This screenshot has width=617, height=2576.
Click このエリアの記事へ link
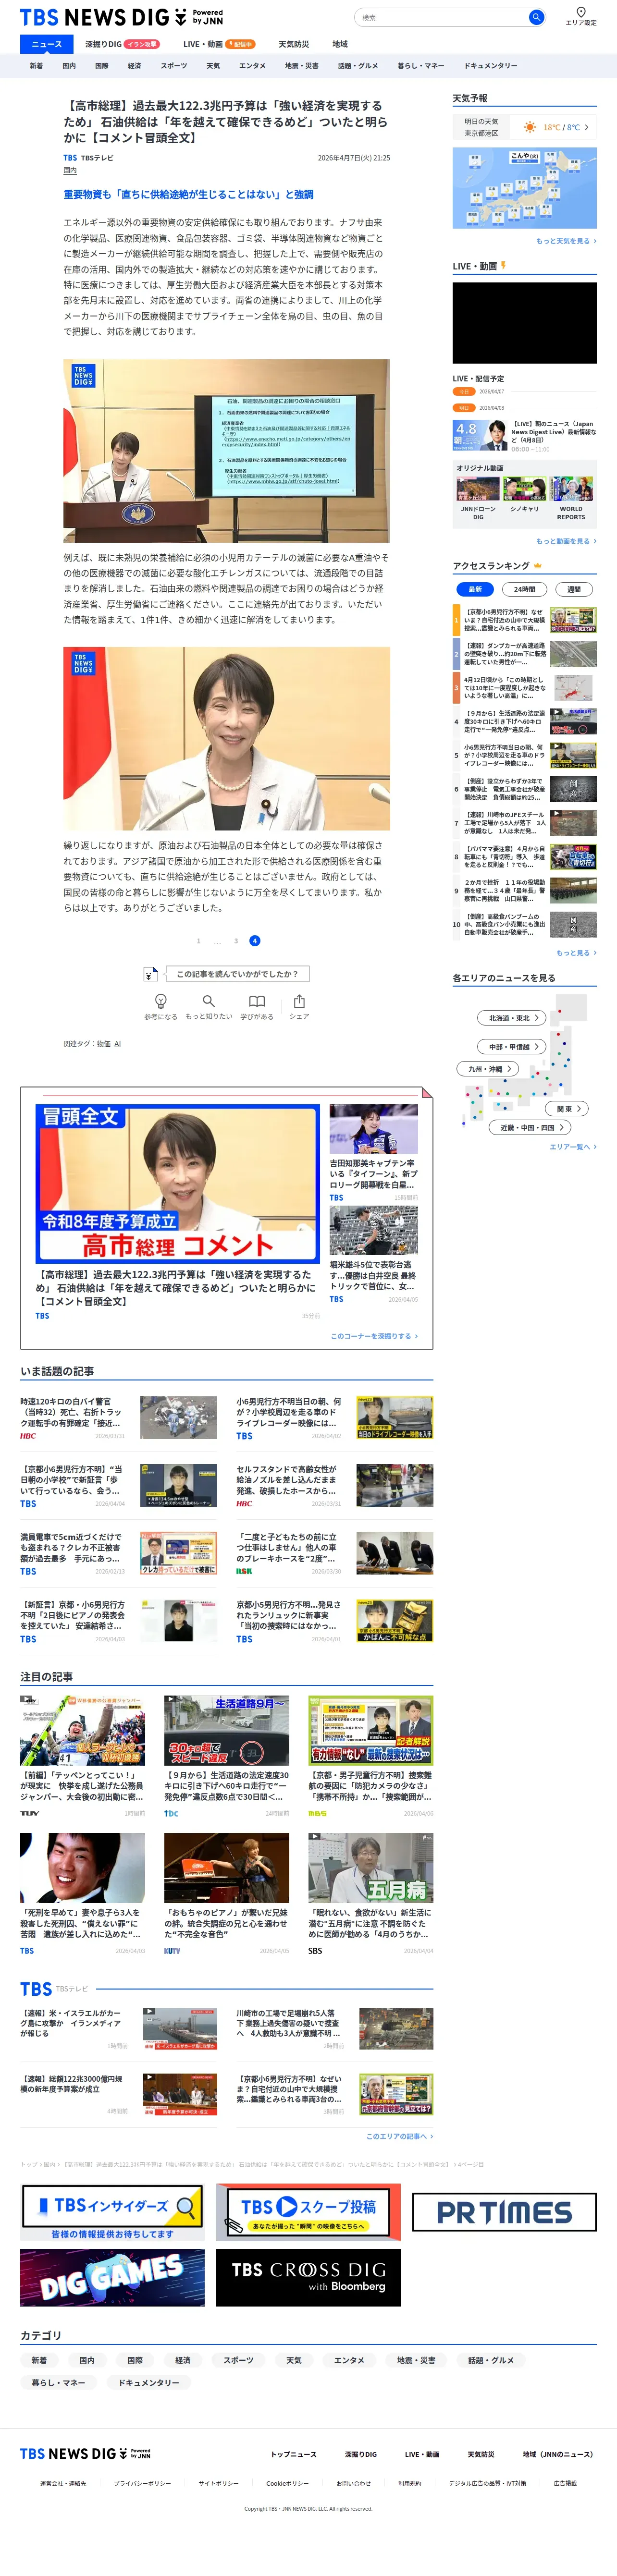click(x=399, y=2136)
